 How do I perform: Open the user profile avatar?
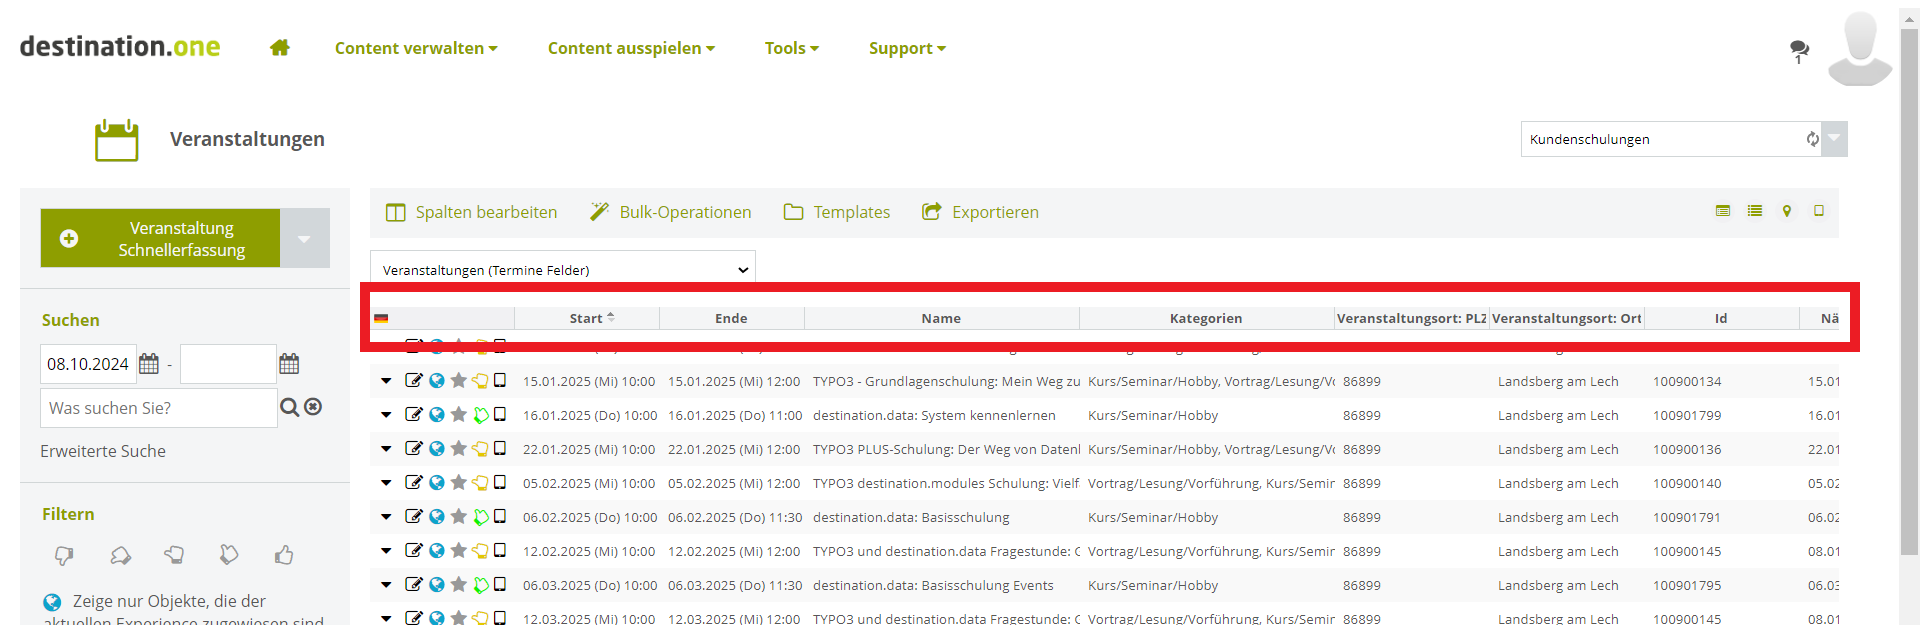(1860, 48)
